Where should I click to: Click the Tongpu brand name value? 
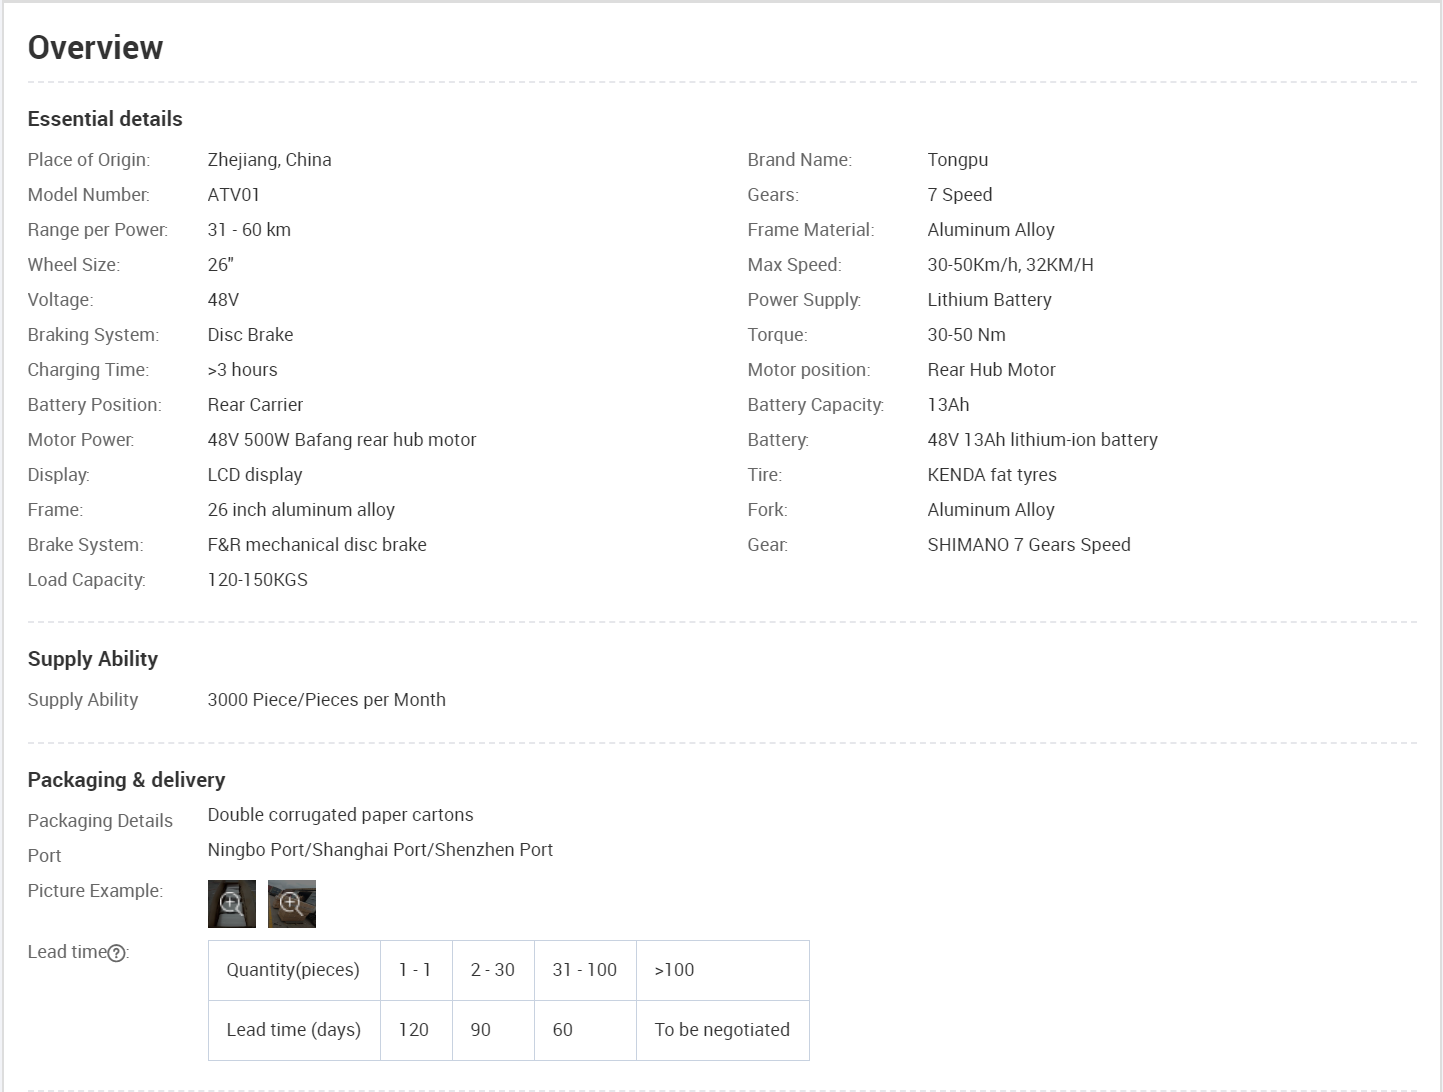(957, 160)
